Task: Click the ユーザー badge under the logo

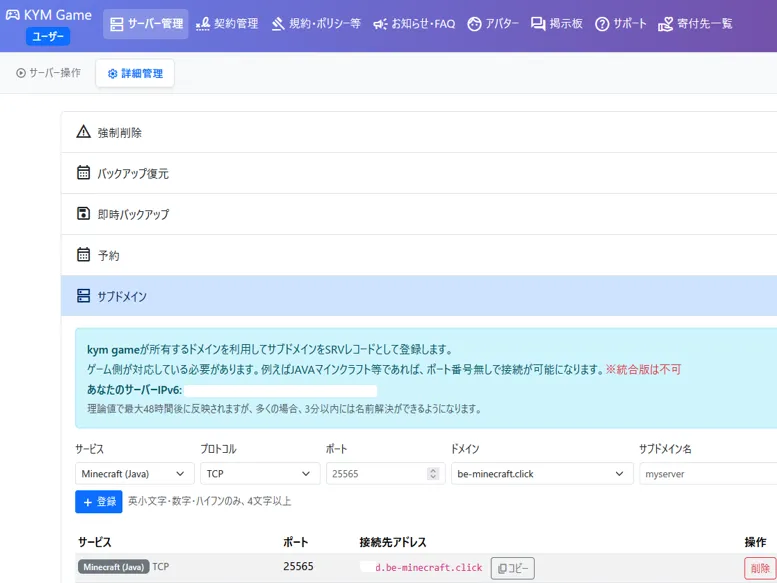Action: [x=48, y=37]
